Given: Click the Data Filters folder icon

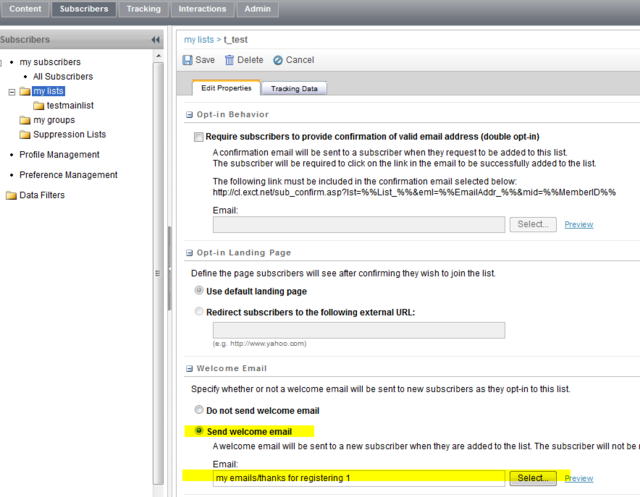Looking at the screenshot, I should tap(11, 195).
